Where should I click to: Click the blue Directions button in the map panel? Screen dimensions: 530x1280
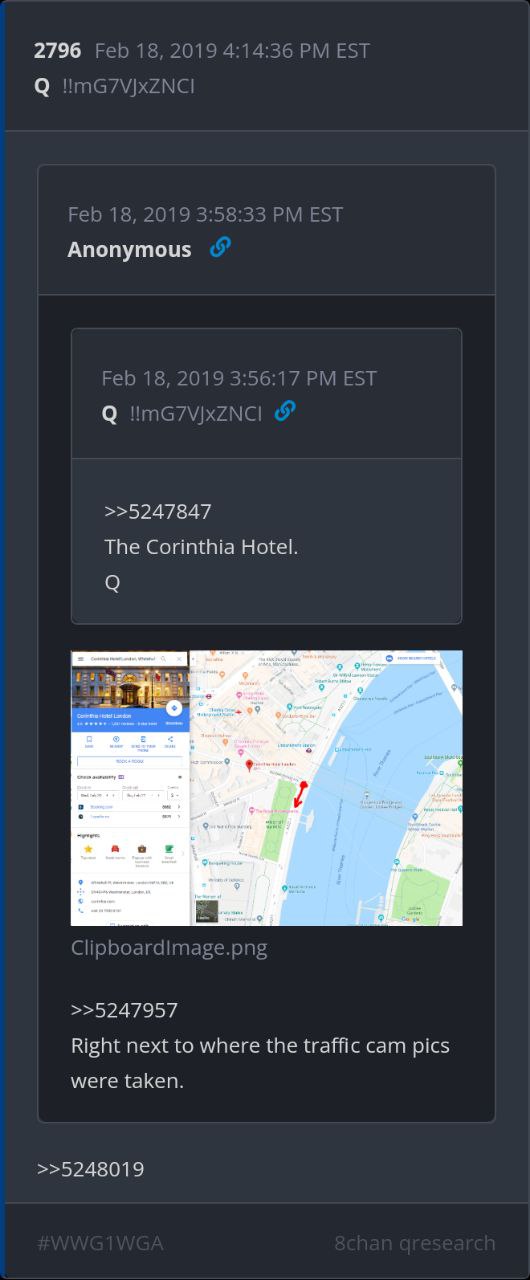click(174, 708)
